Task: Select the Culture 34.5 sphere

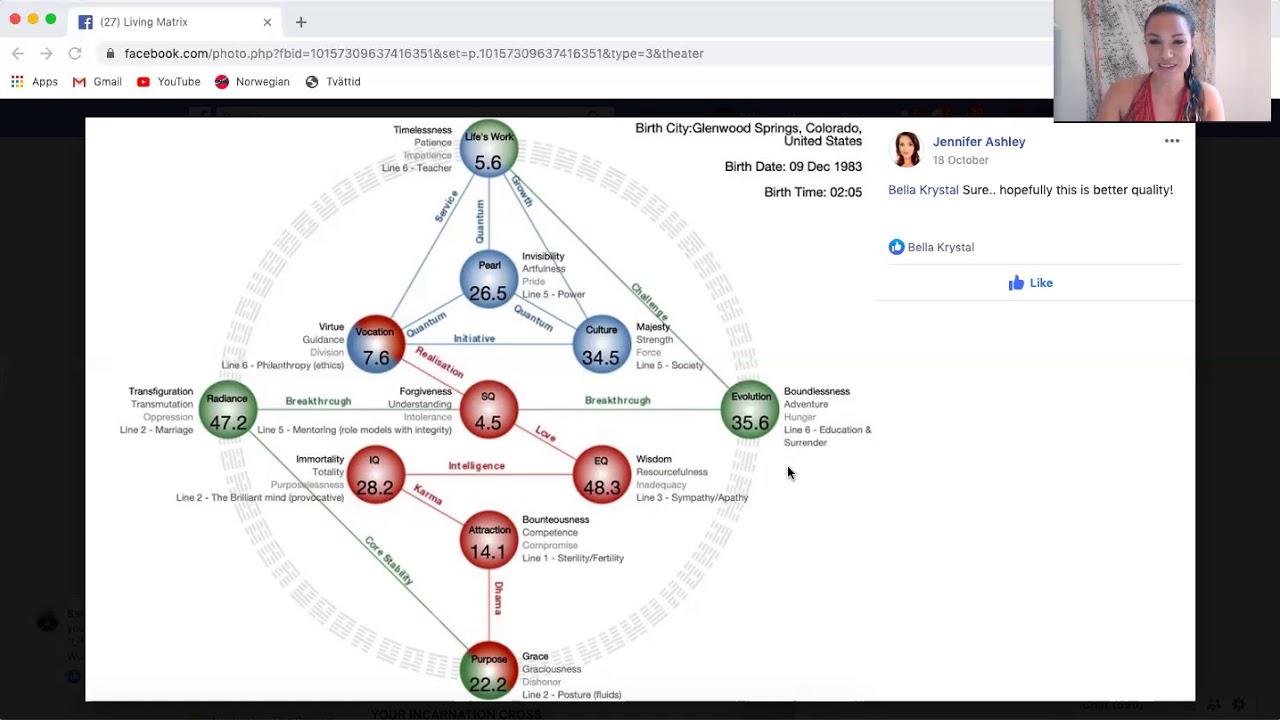Action: [601, 344]
